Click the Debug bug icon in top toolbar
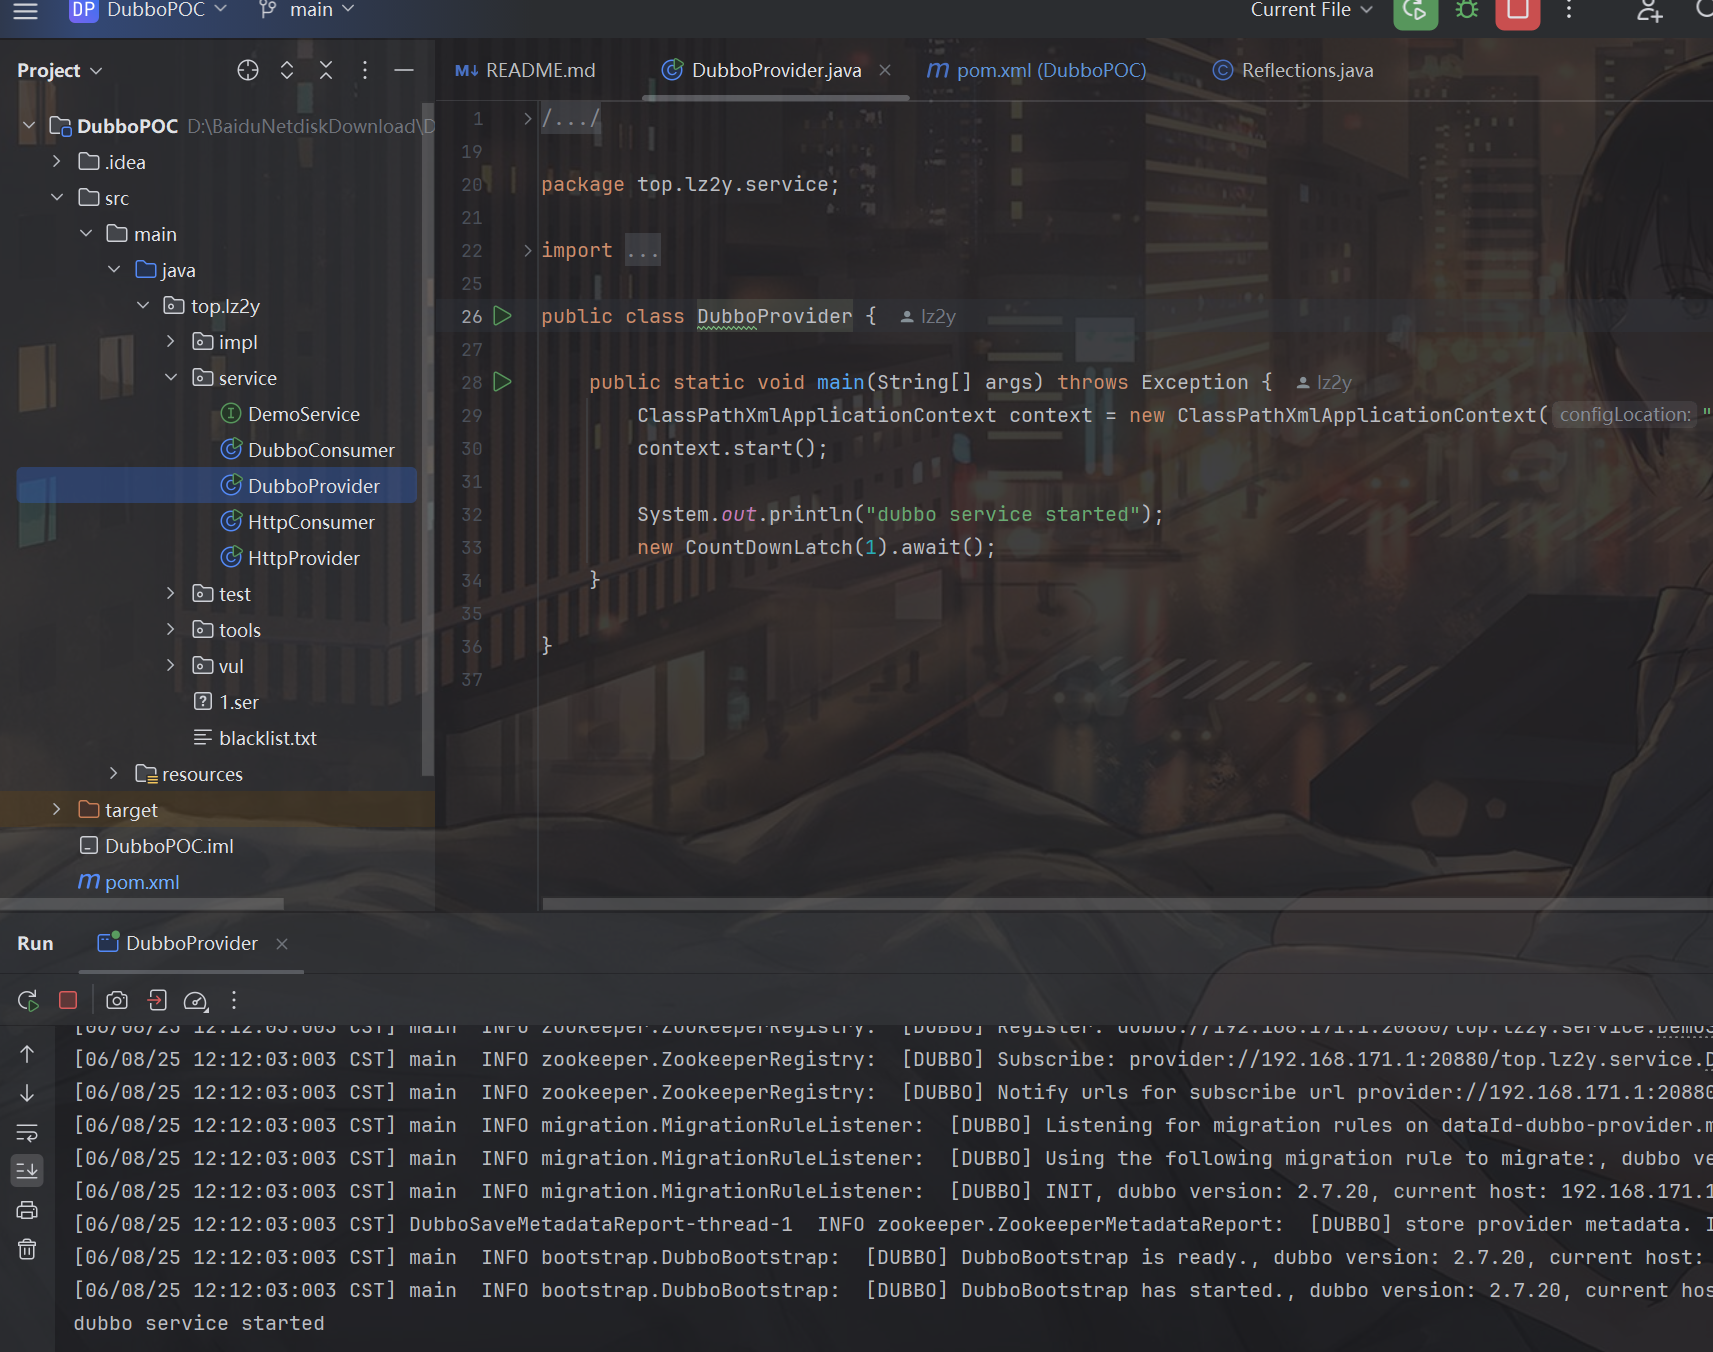The height and width of the screenshot is (1352, 1713). [1466, 11]
